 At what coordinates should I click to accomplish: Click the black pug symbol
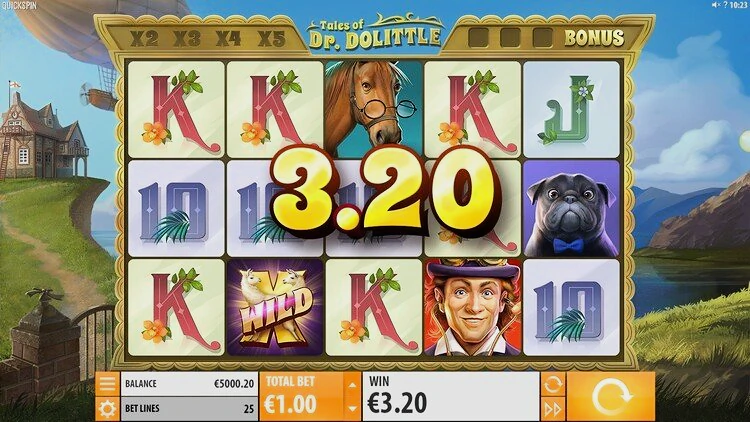pyautogui.click(x=571, y=209)
